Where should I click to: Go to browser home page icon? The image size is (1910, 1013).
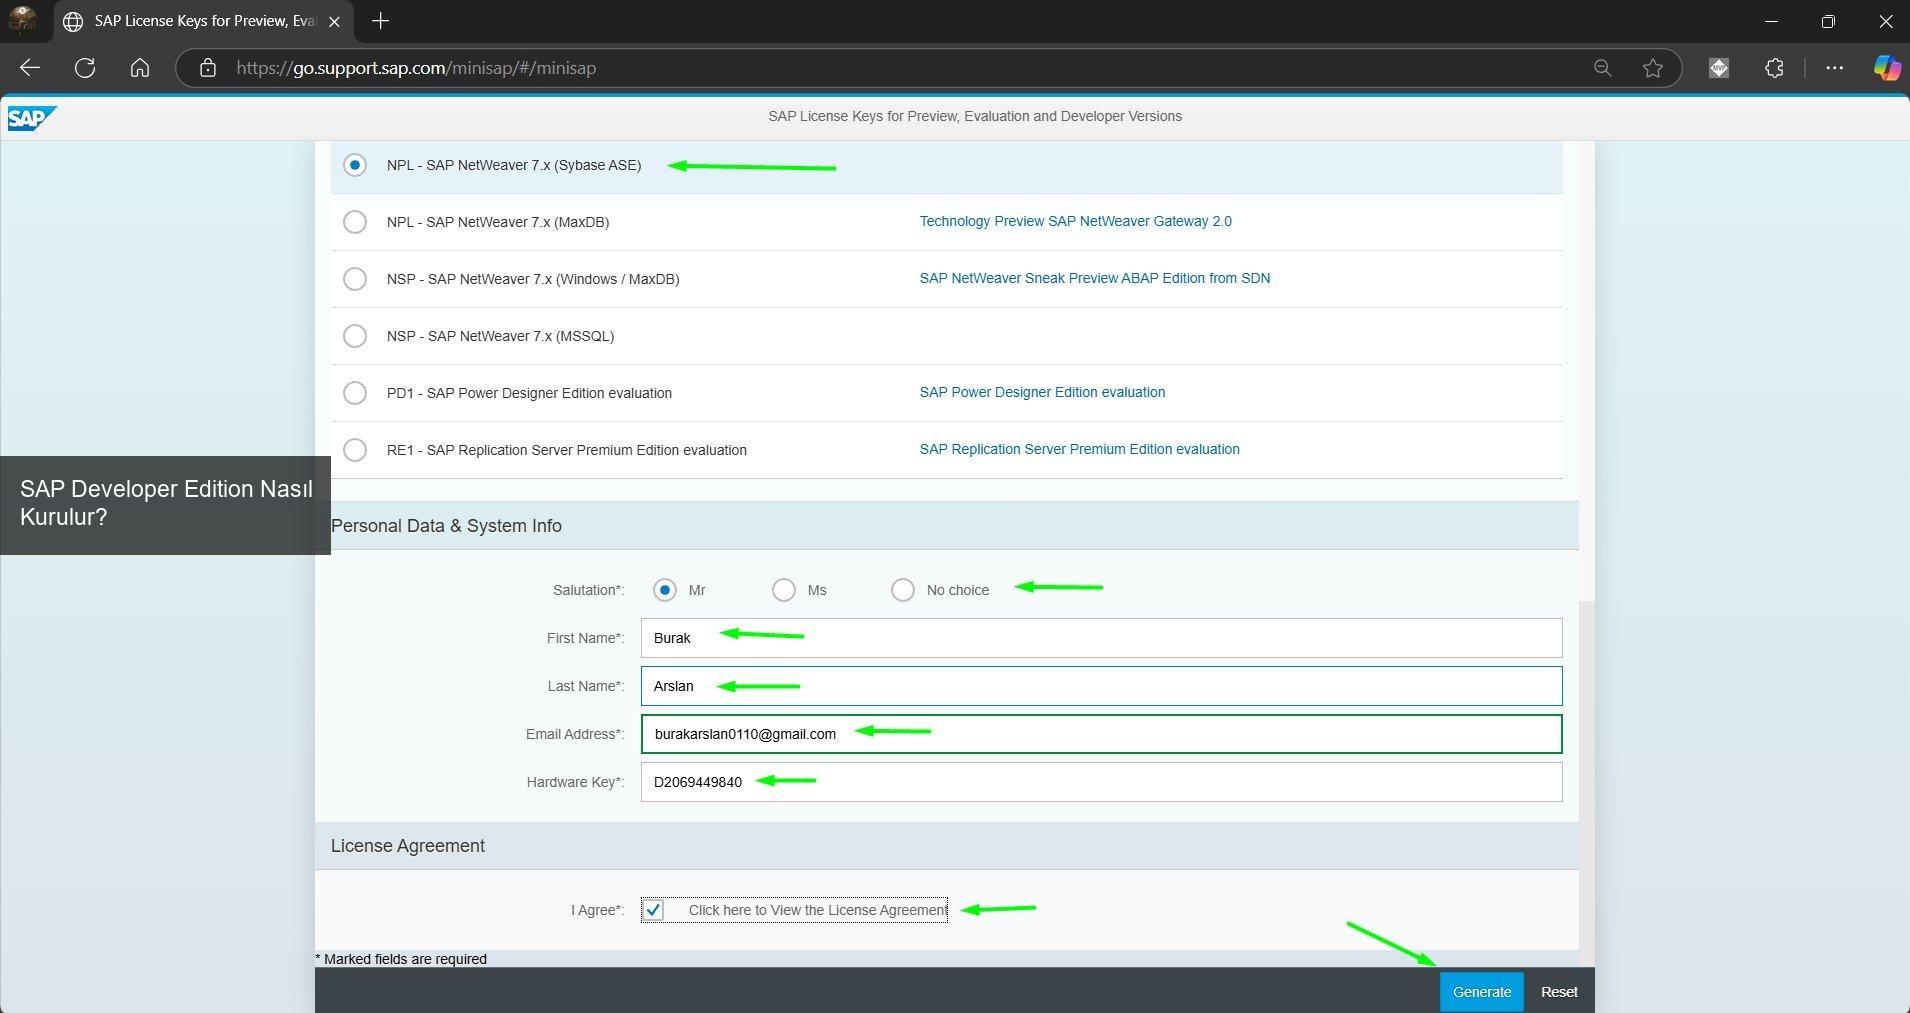coord(140,68)
